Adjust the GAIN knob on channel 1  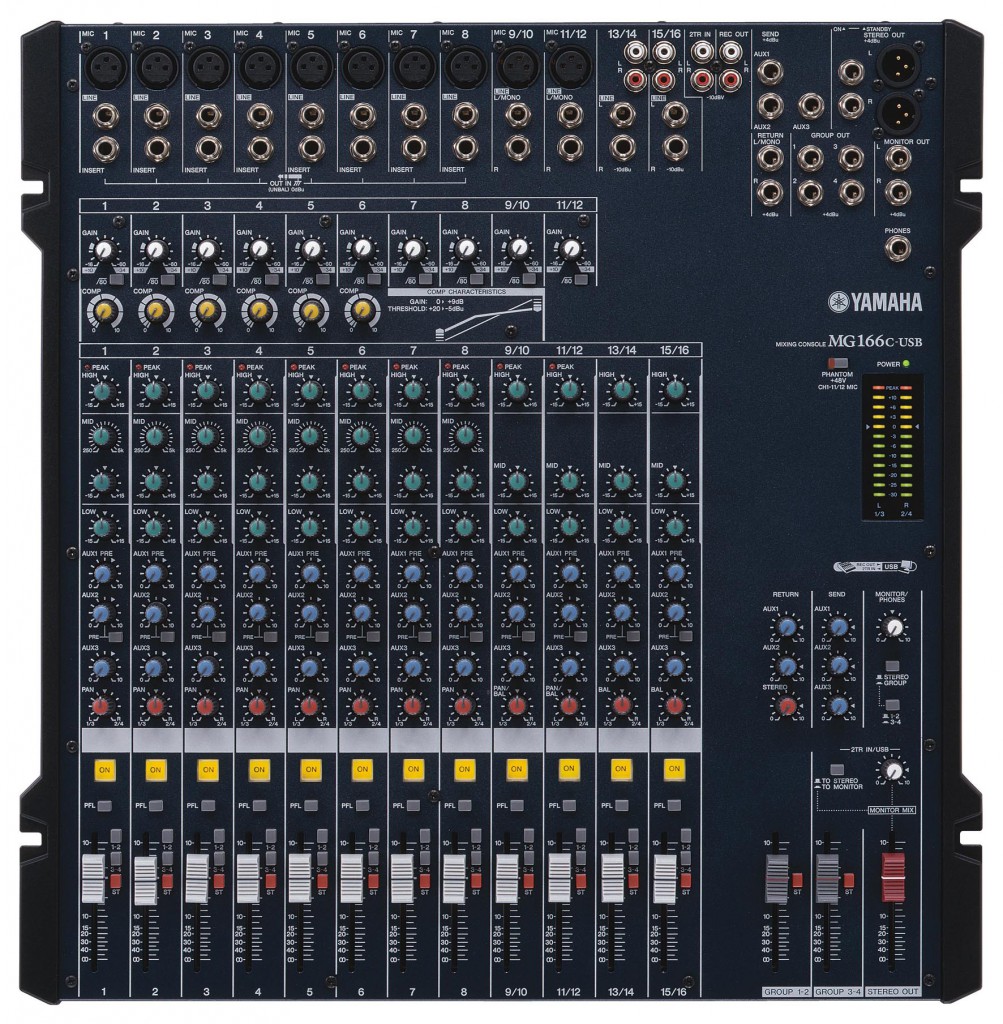[x=104, y=247]
